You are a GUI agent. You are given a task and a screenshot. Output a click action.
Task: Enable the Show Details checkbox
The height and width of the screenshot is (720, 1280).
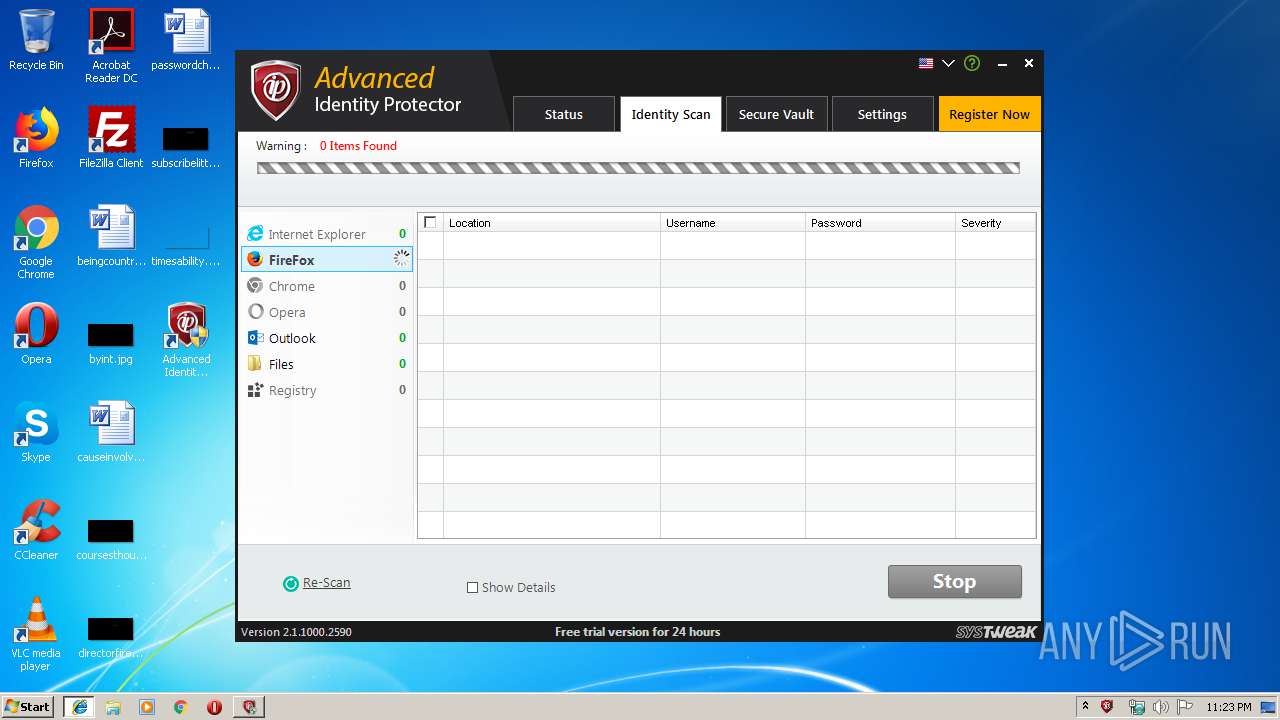point(472,588)
